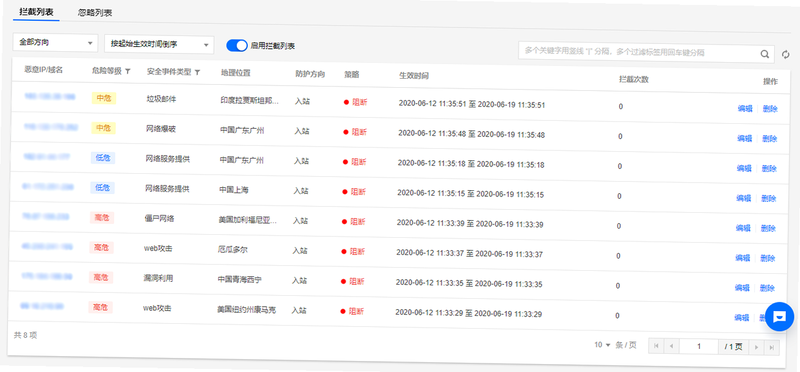The height and width of the screenshot is (372, 800).
Task: Click the 垃圾邮件 event type cell
Action: 161,99
